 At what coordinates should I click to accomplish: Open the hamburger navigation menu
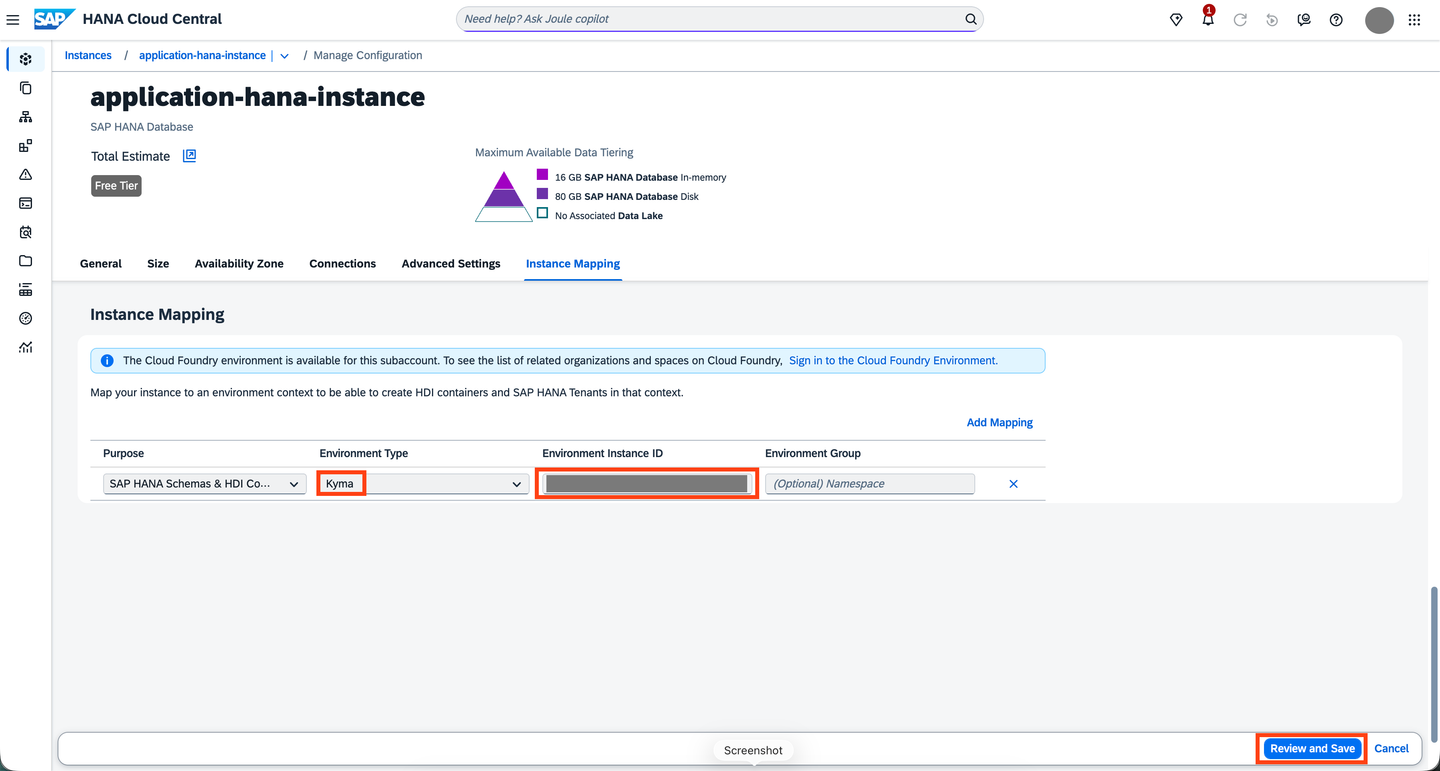point(13,19)
